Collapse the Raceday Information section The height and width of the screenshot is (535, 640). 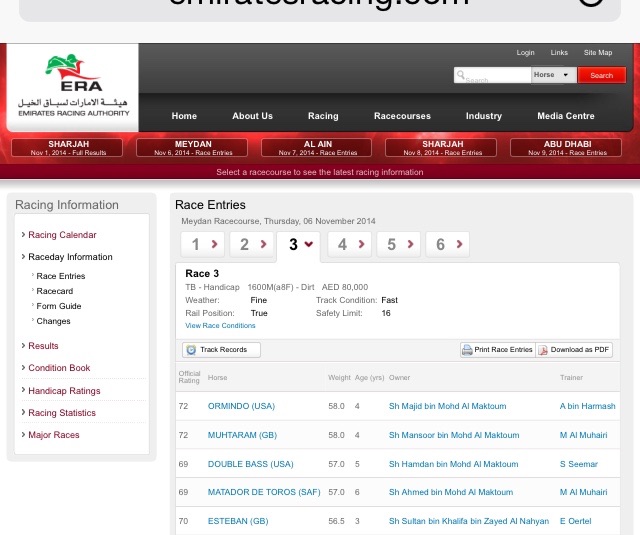(x=69, y=257)
